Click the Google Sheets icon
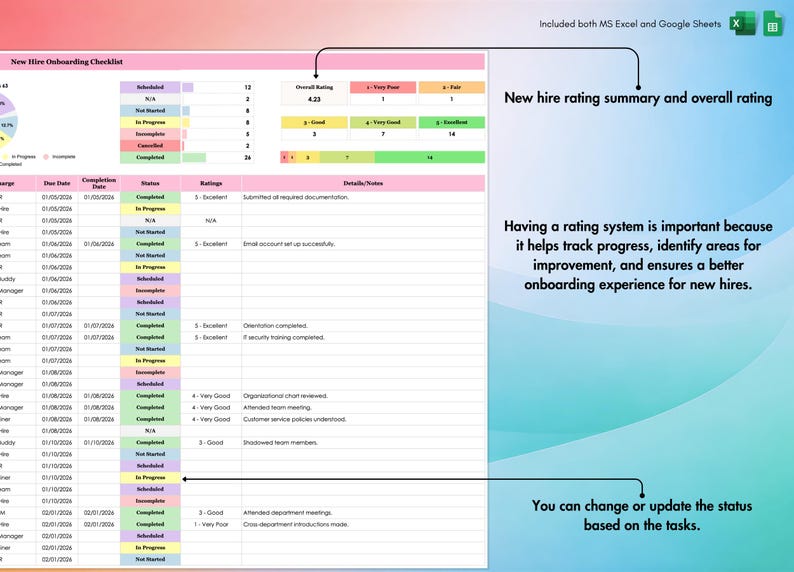The width and height of the screenshot is (794, 572). 773,24
